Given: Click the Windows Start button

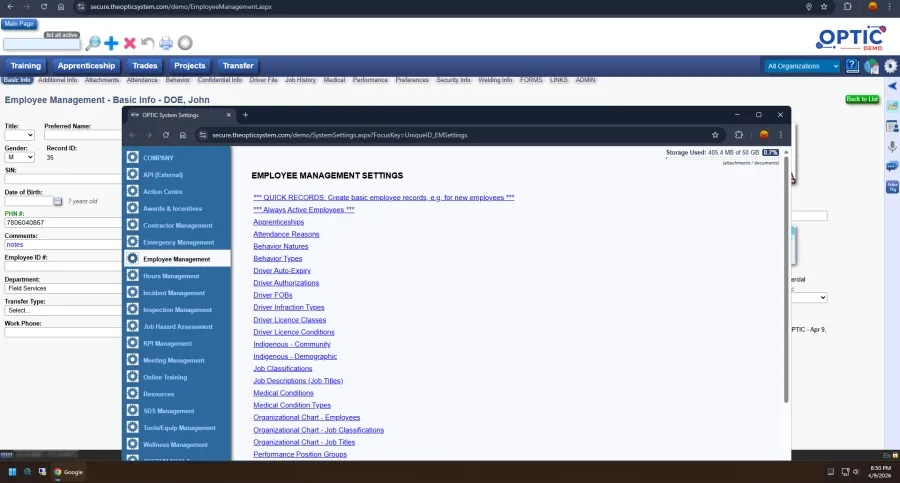Looking at the screenshot, I should pos(12,472).
